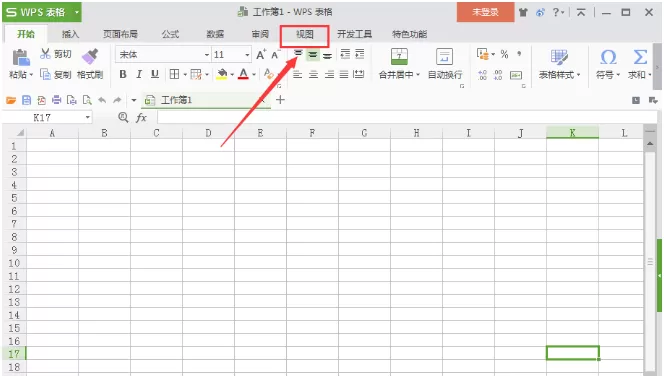The image size is (664, 376).
Task: Apply bottom vertical alignment
Action: click(x=327, y=55)
